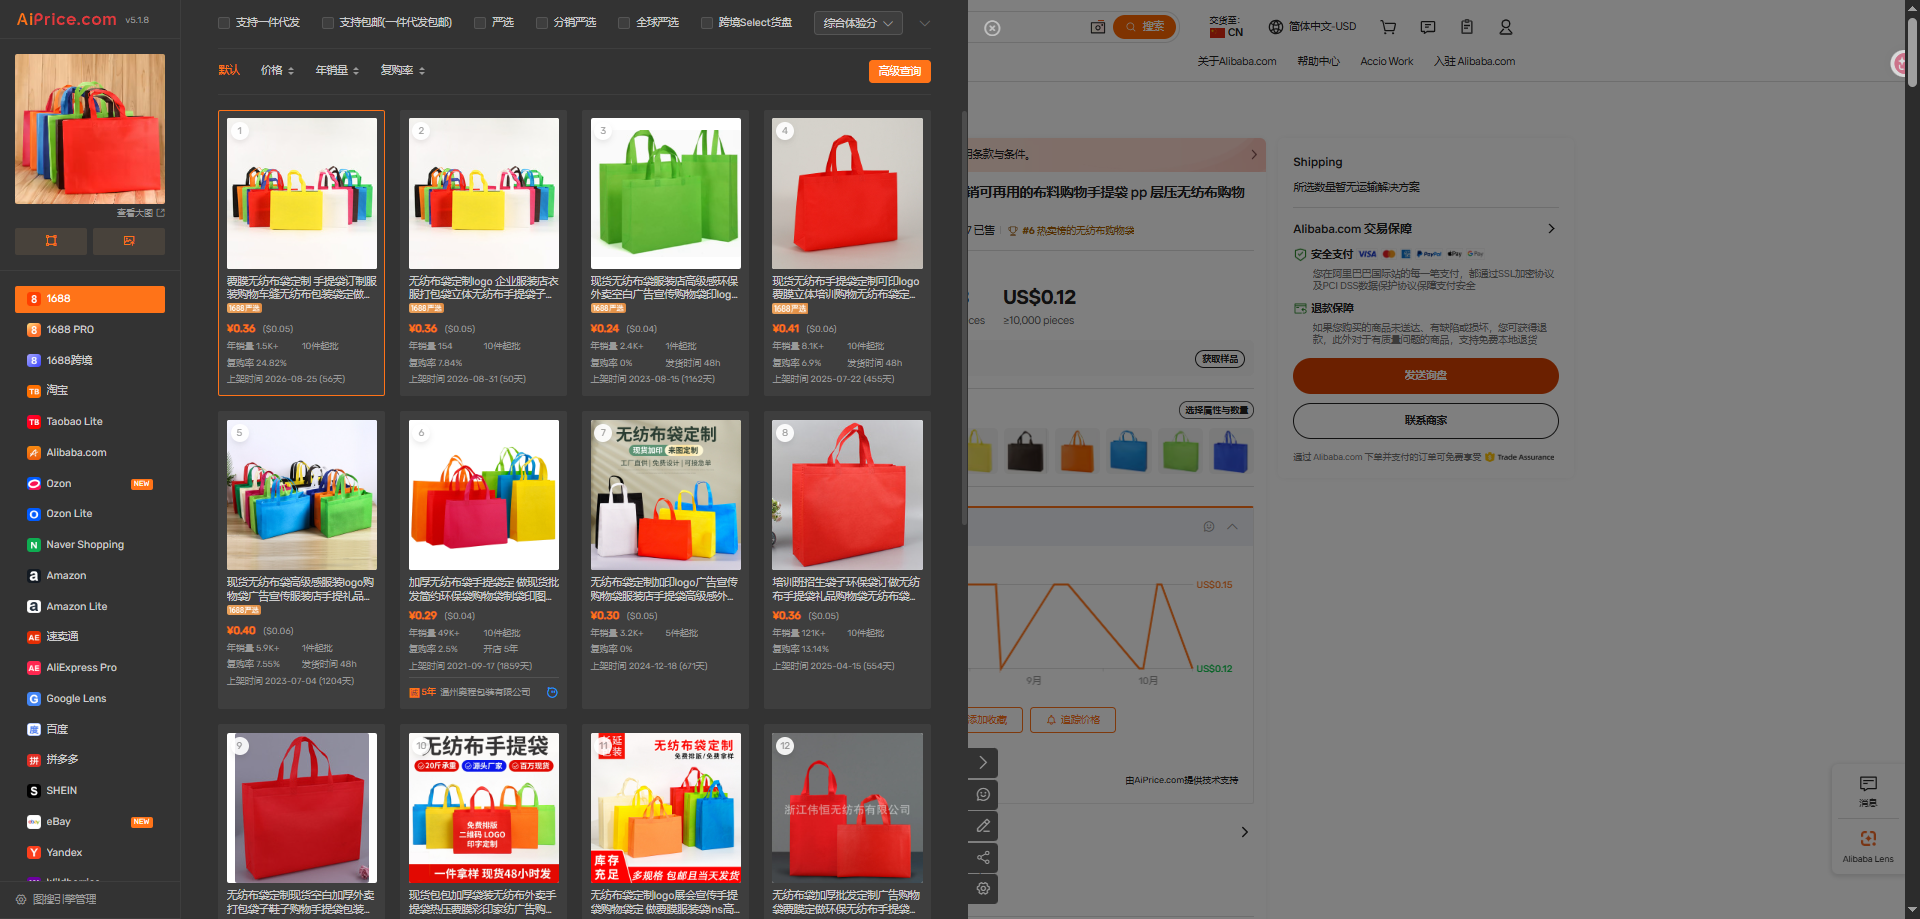
Task: Click the share icon on the side toolbar
Action: (984, 858)
